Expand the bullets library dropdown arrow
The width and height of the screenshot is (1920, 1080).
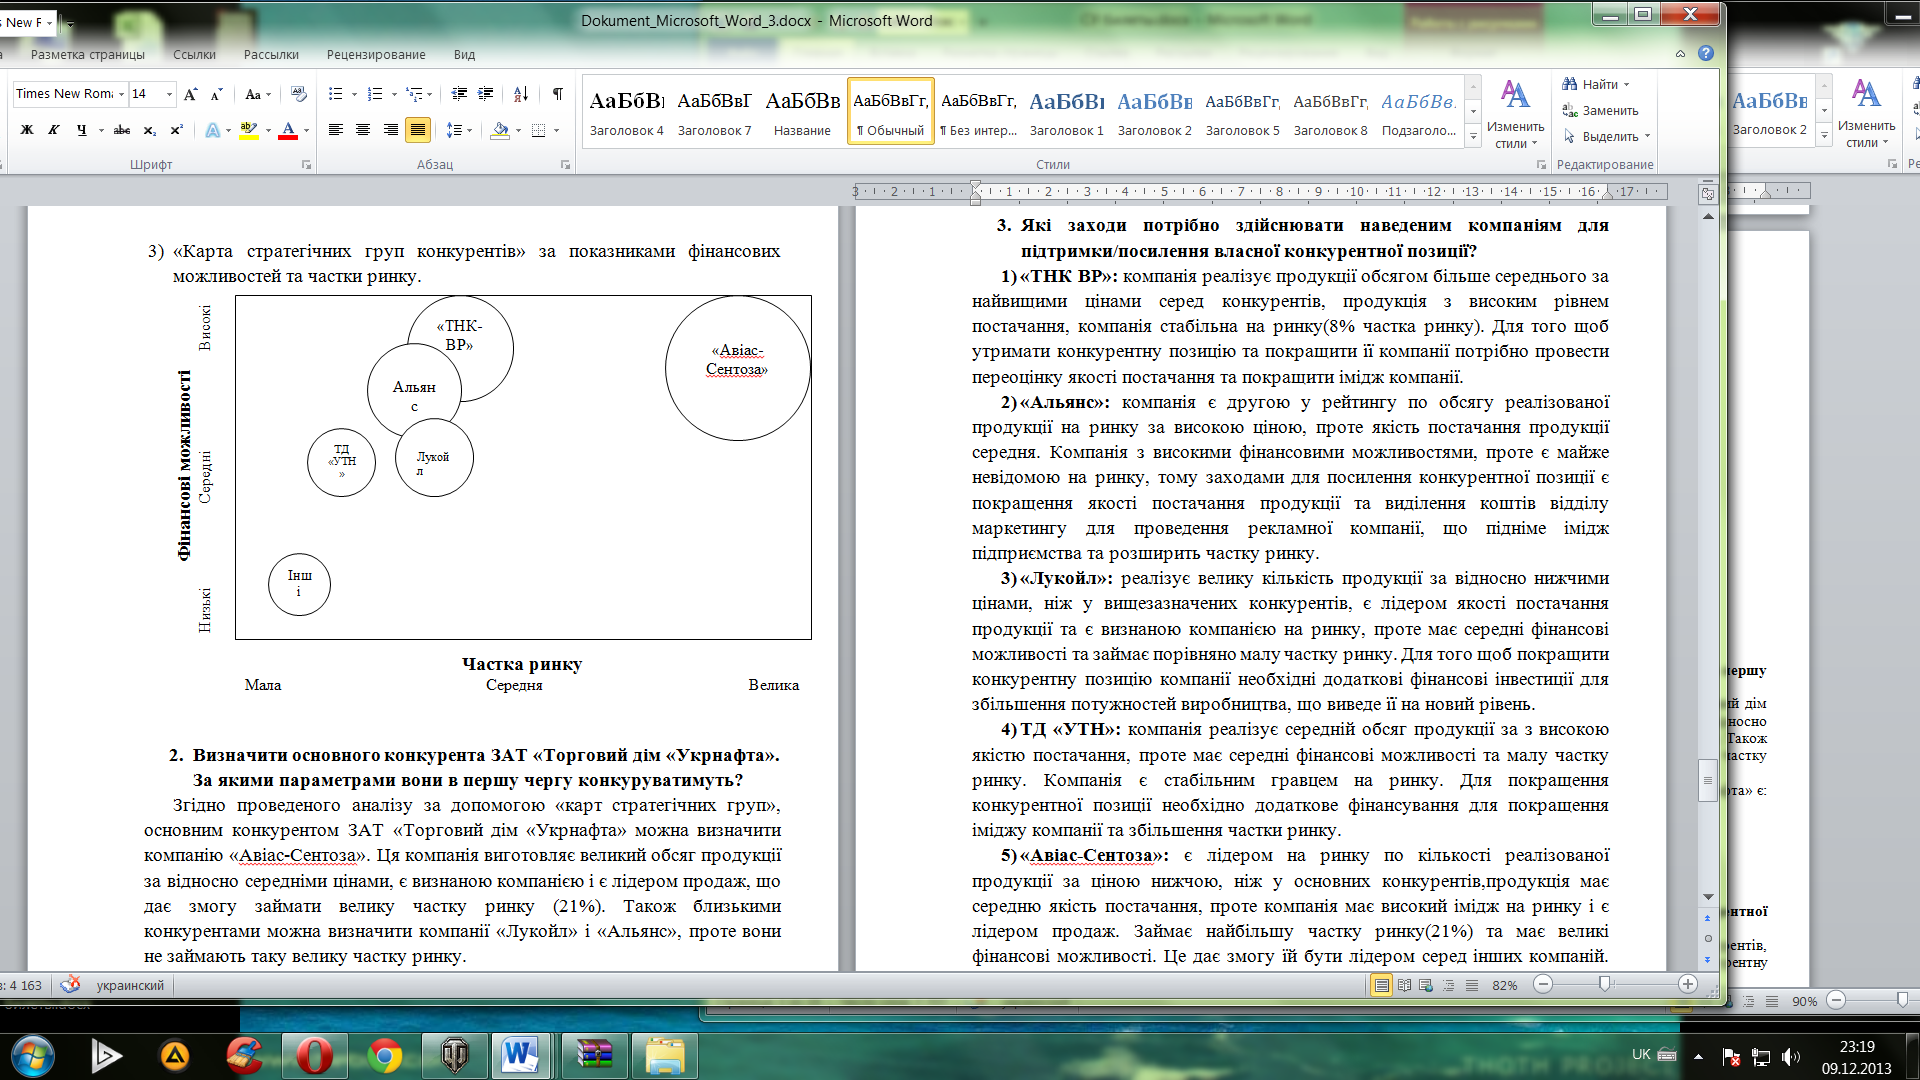[354, 94]
